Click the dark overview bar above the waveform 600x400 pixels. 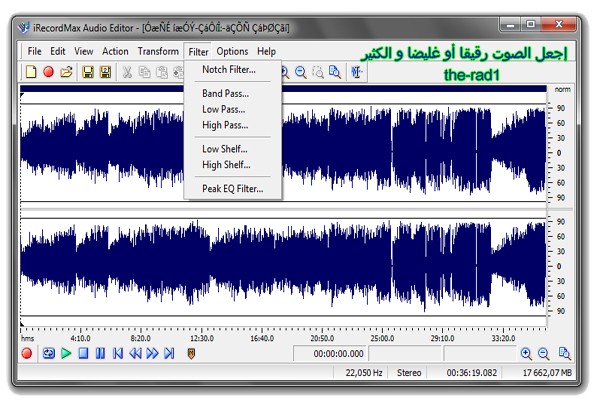(x=284, y=89)
